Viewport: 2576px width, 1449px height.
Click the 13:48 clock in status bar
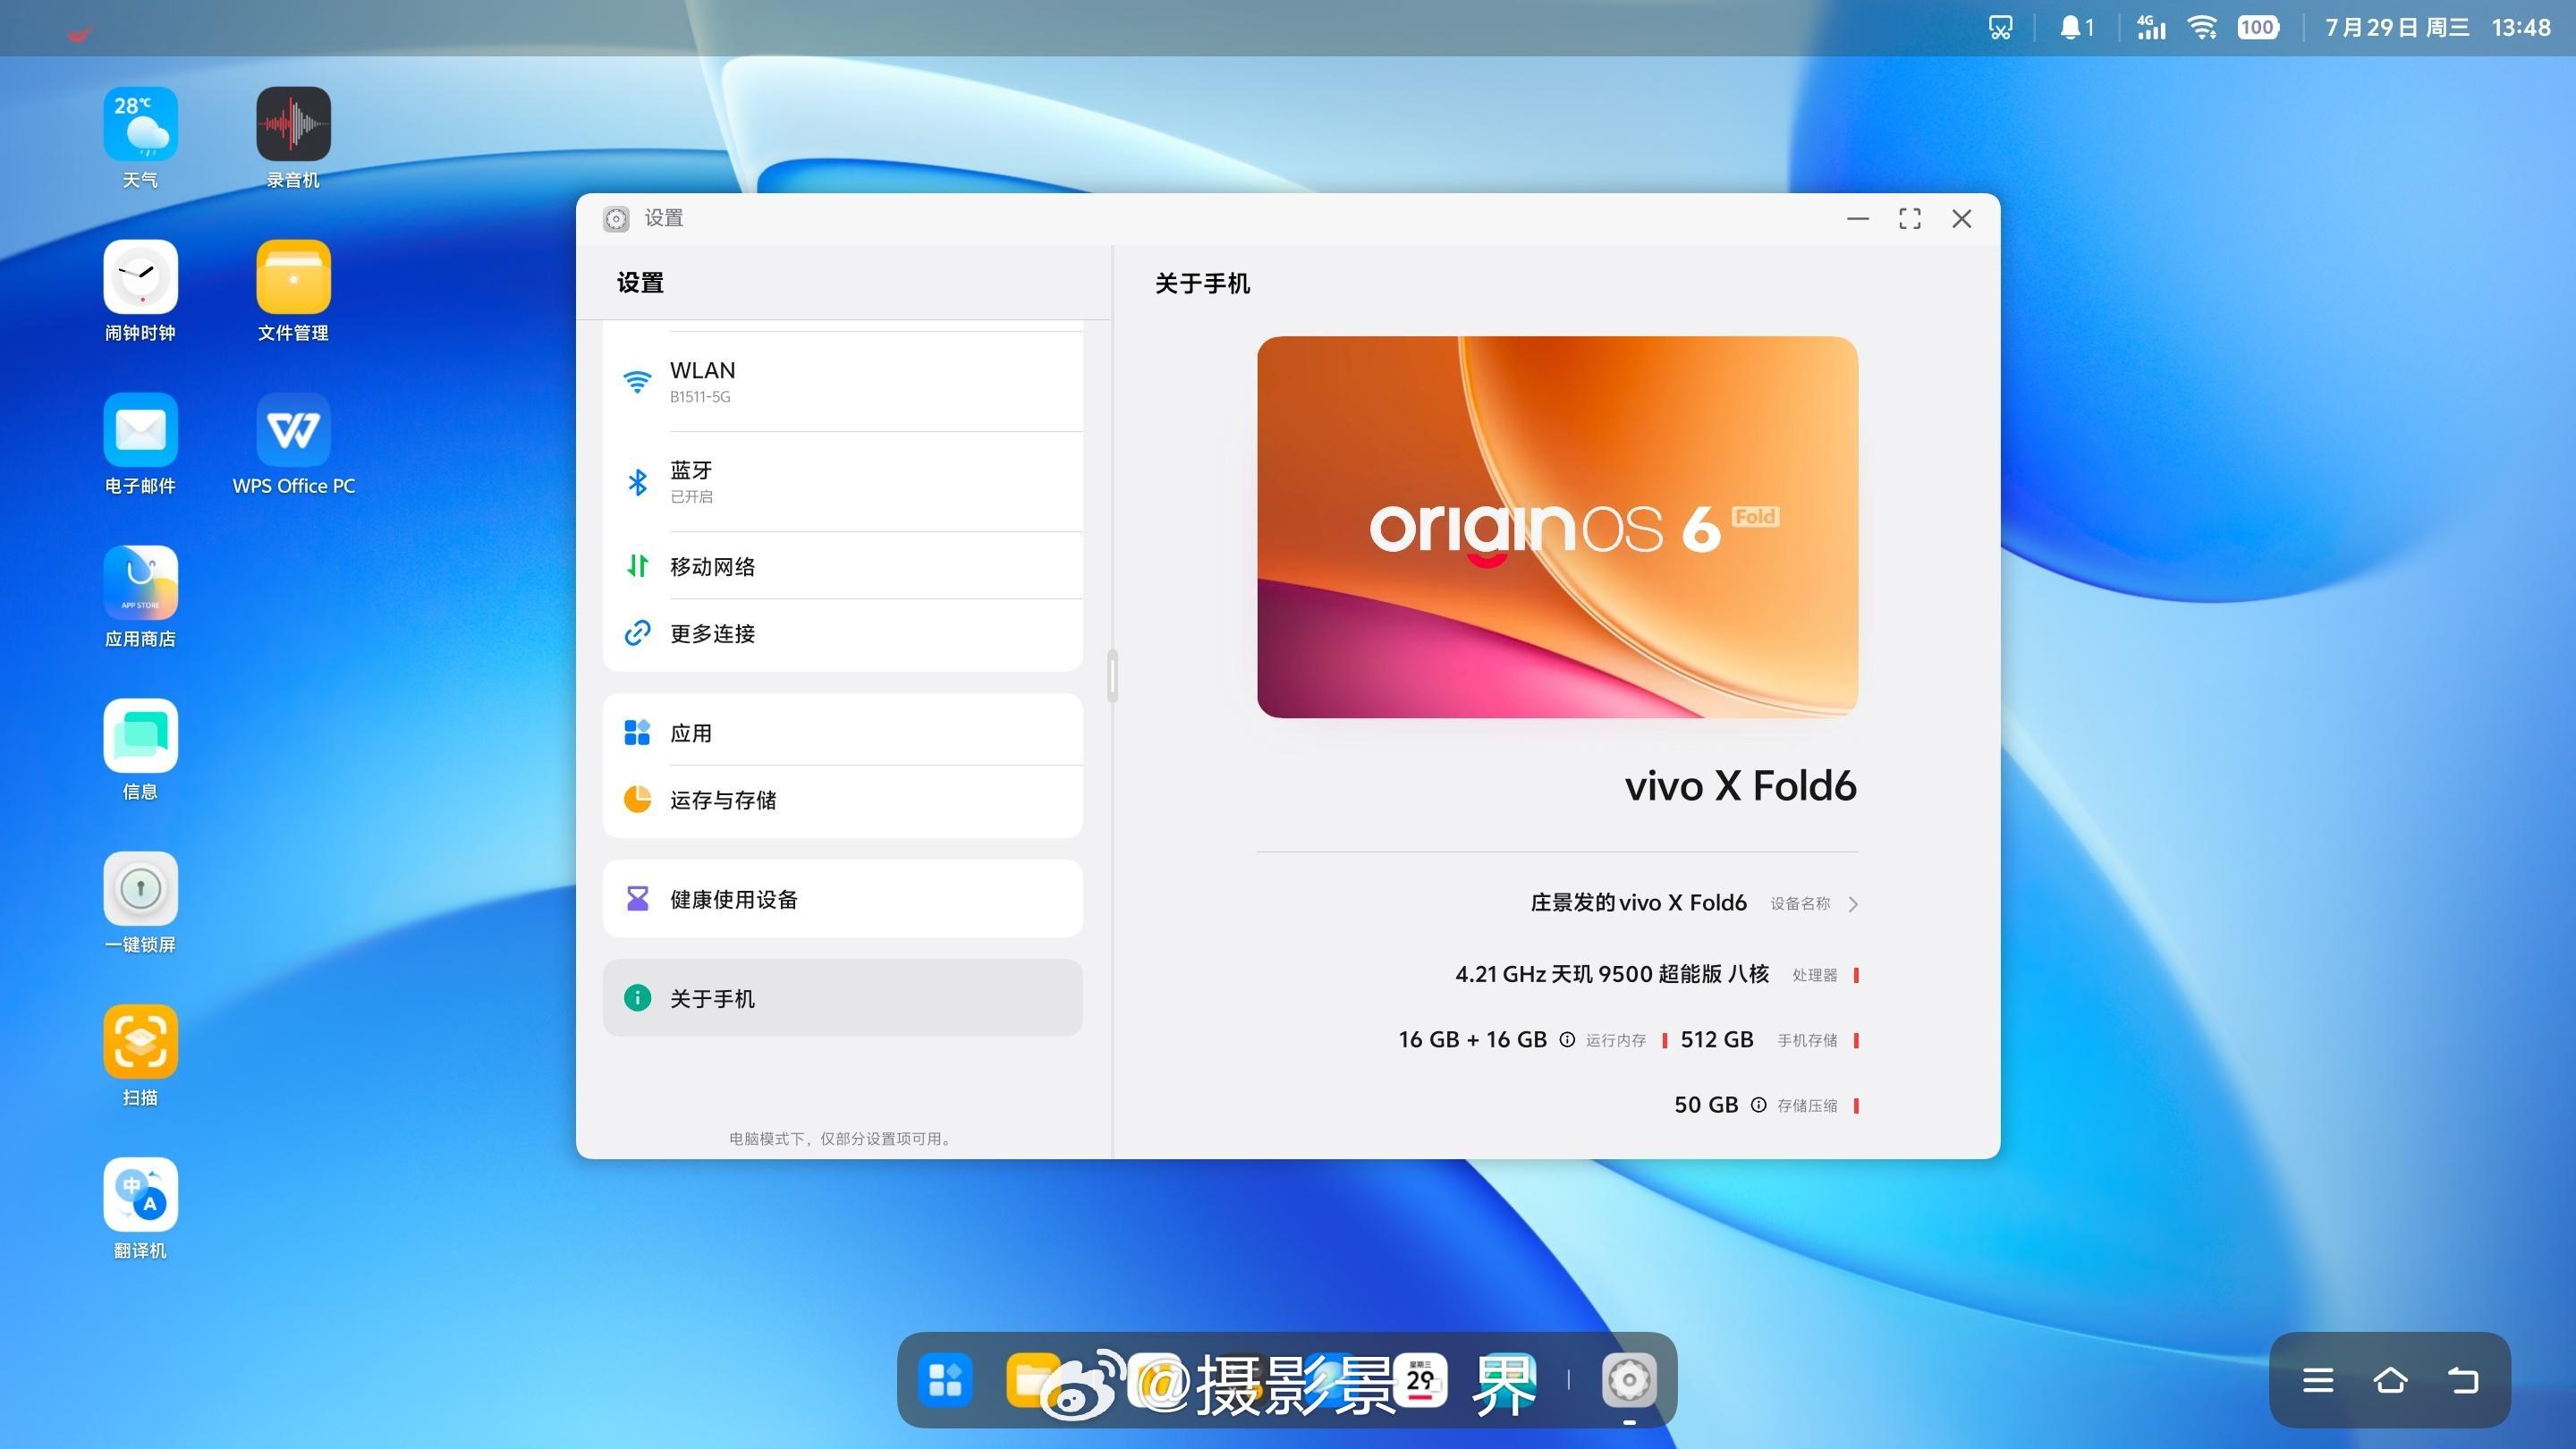pos(2521,28)
